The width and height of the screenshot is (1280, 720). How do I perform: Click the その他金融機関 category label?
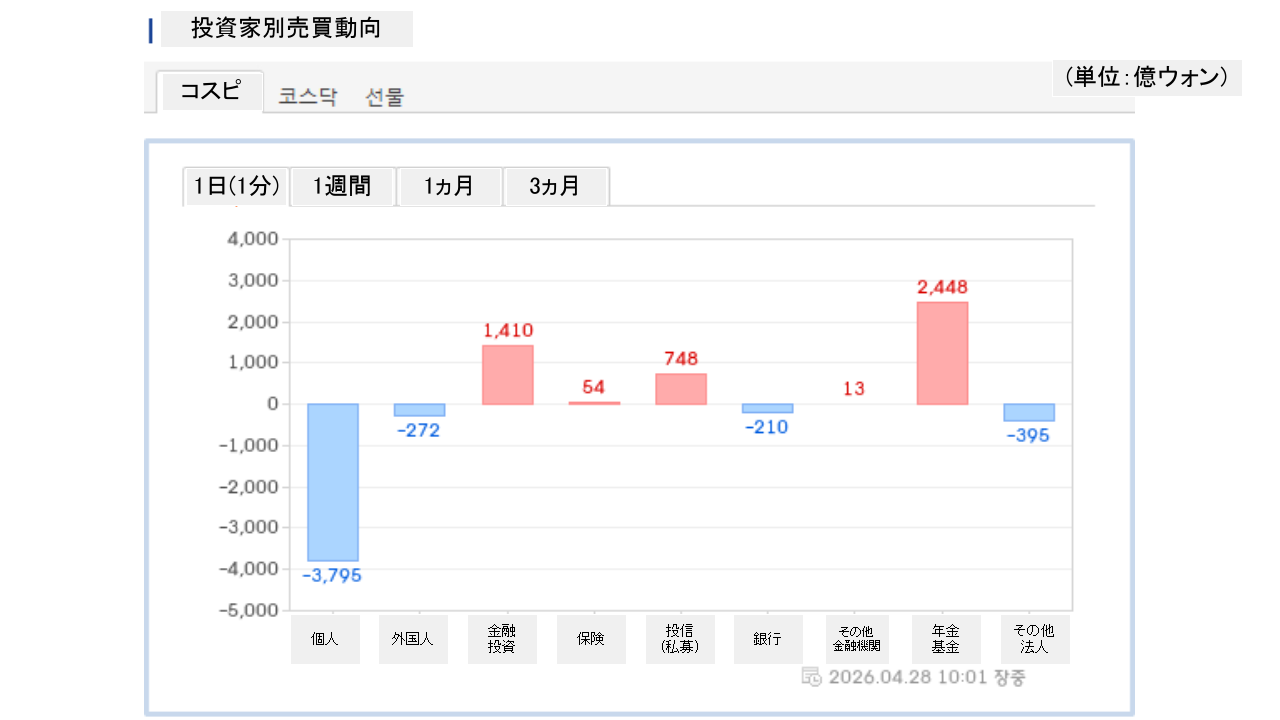[x=856, y=639]
